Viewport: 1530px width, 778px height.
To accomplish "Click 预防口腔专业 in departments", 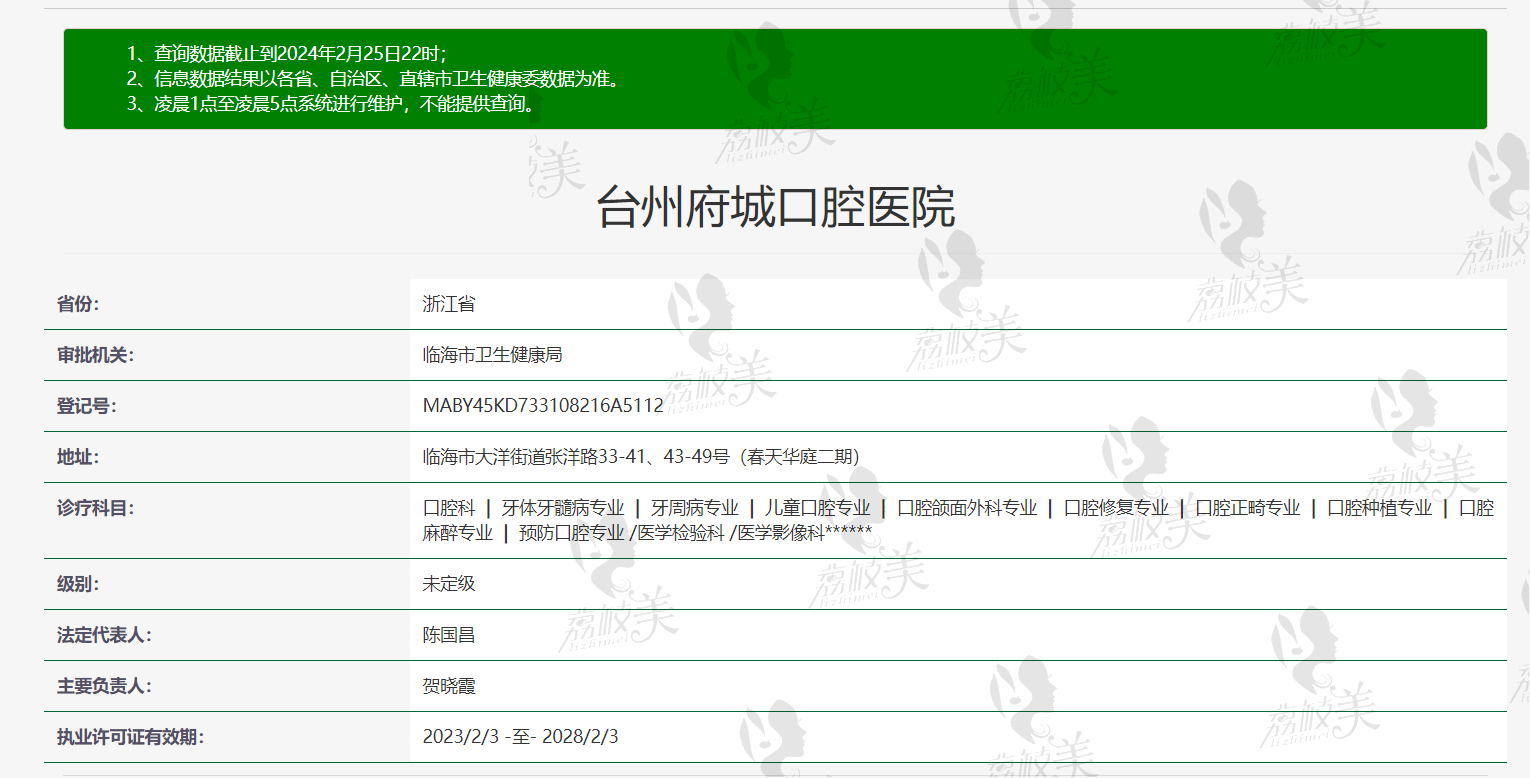I will (x=572, y=533).
